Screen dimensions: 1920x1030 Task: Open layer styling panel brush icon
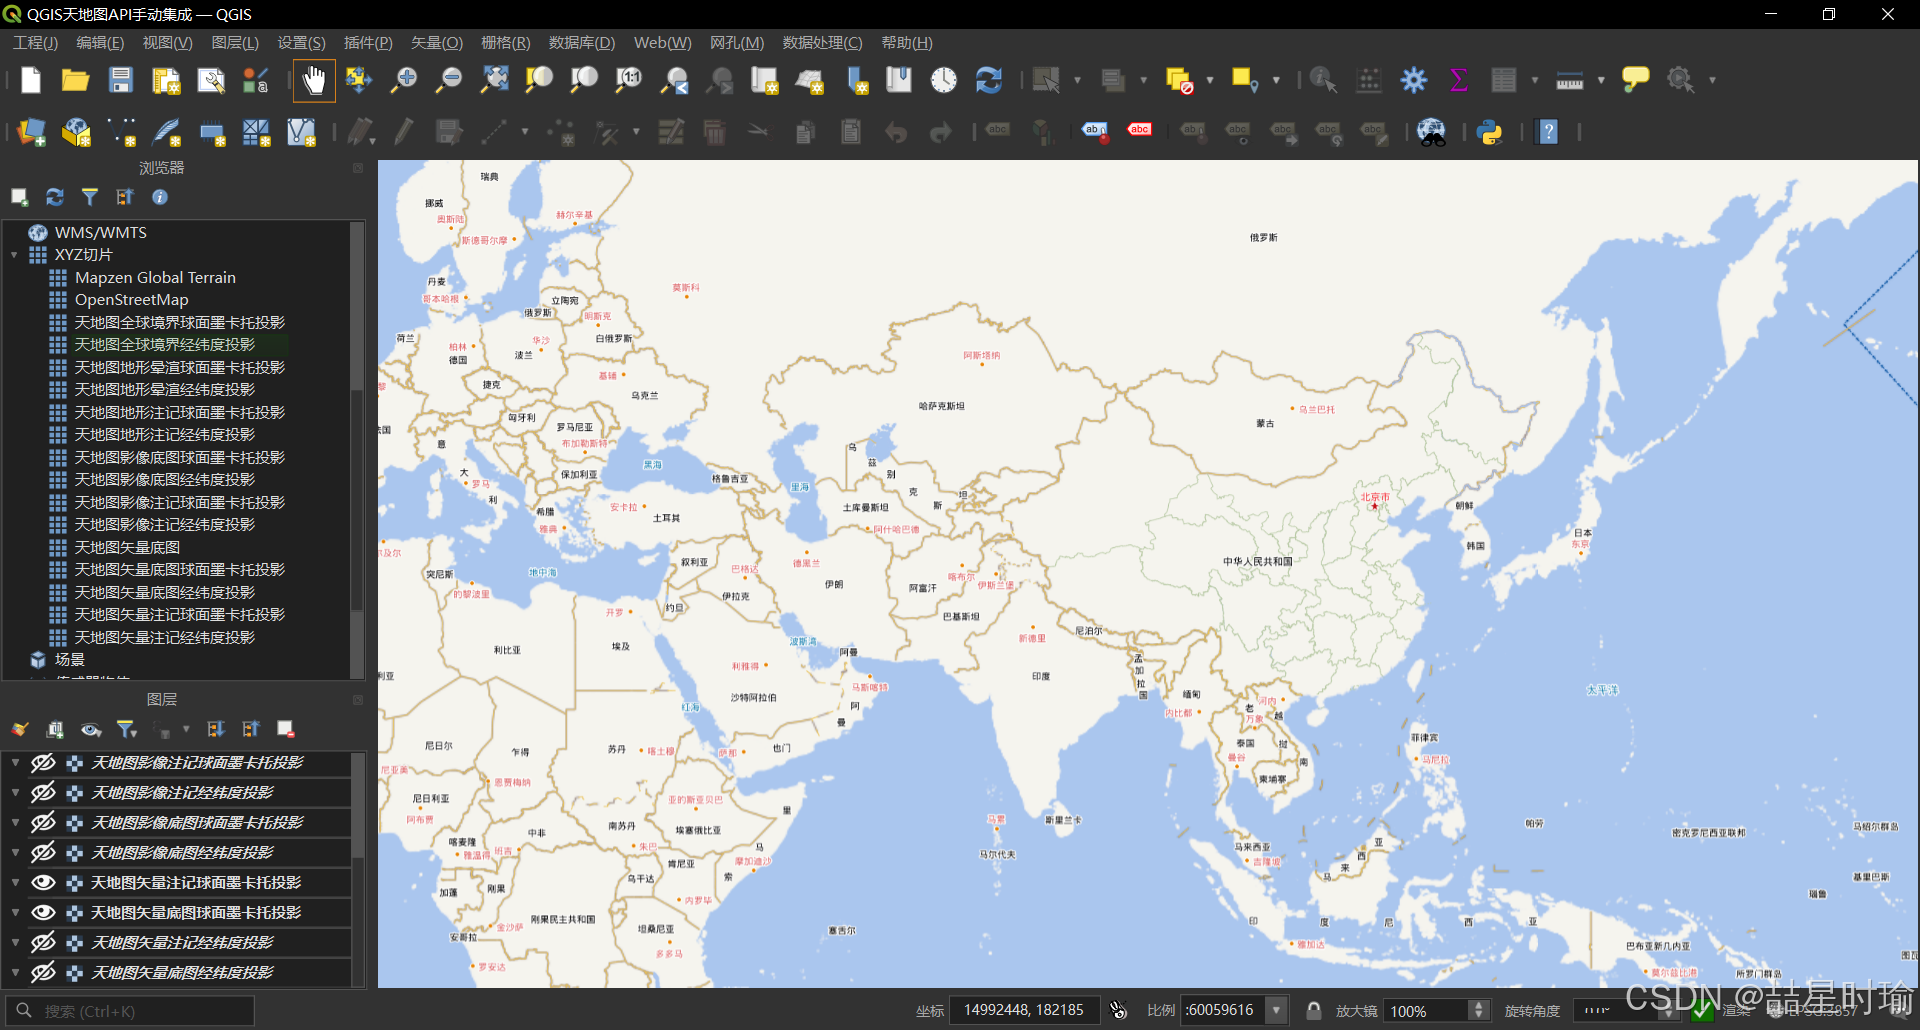coord(20,729)
